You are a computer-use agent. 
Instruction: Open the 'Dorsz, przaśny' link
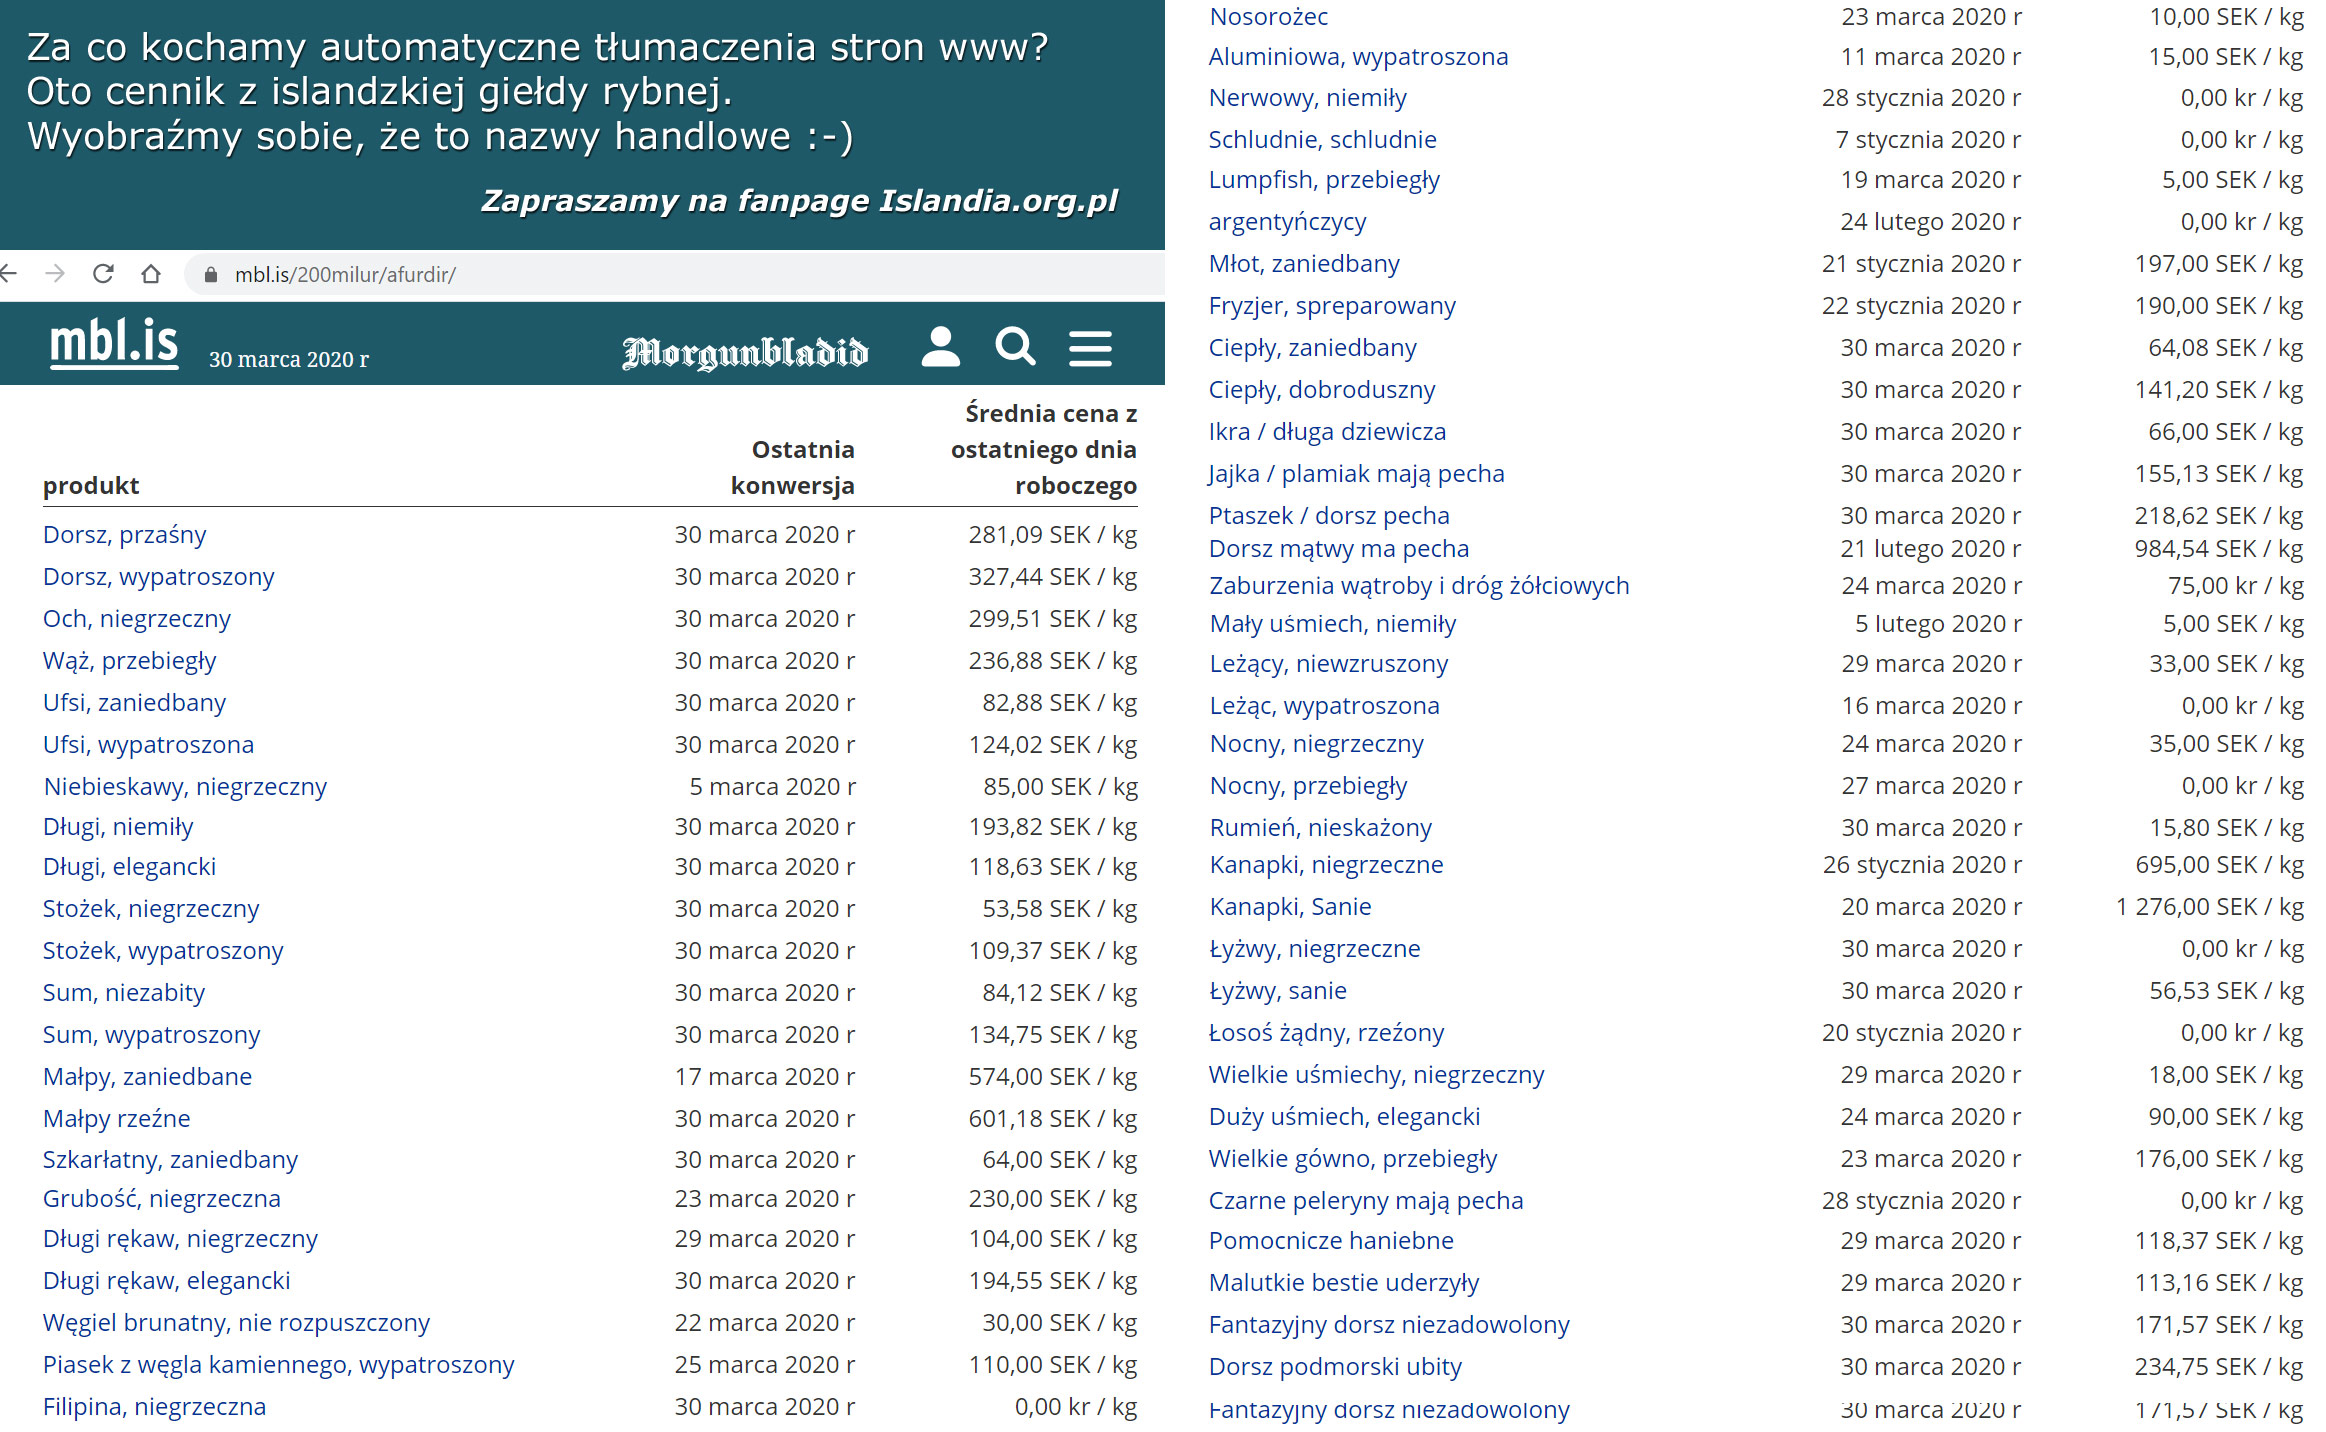click(124, 535)
